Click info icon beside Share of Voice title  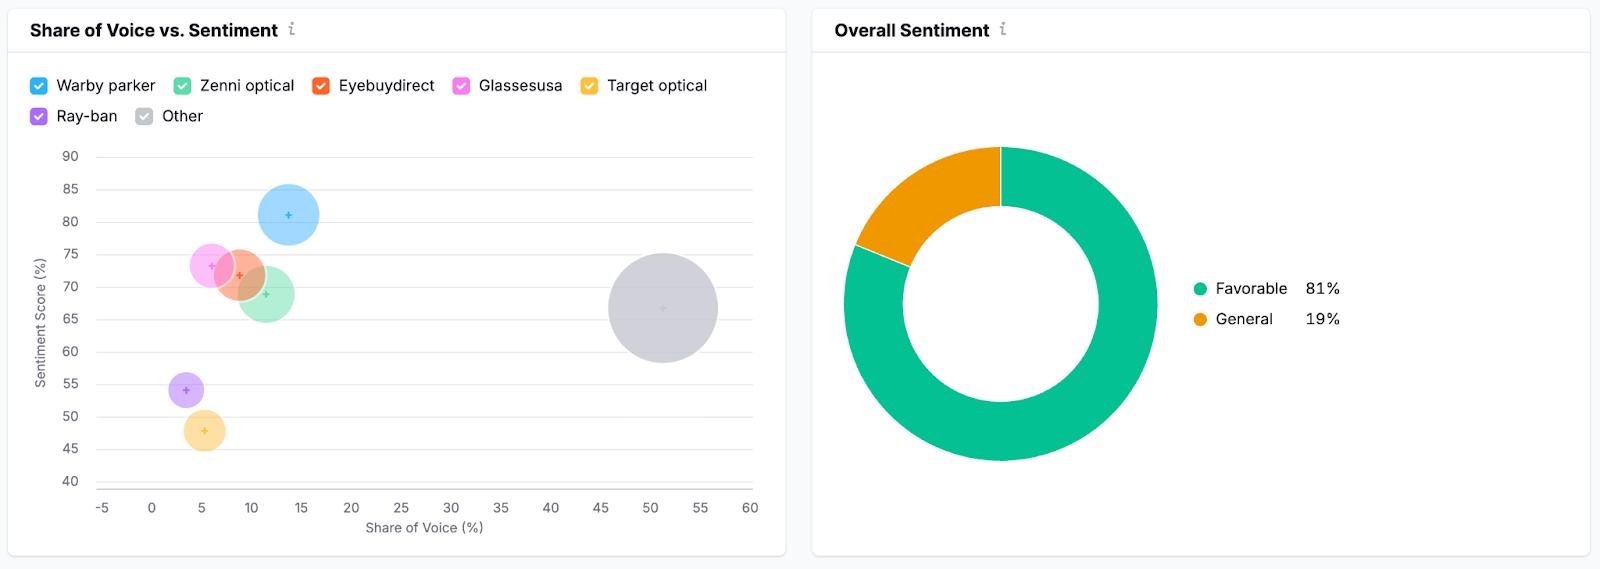[292, 29]
